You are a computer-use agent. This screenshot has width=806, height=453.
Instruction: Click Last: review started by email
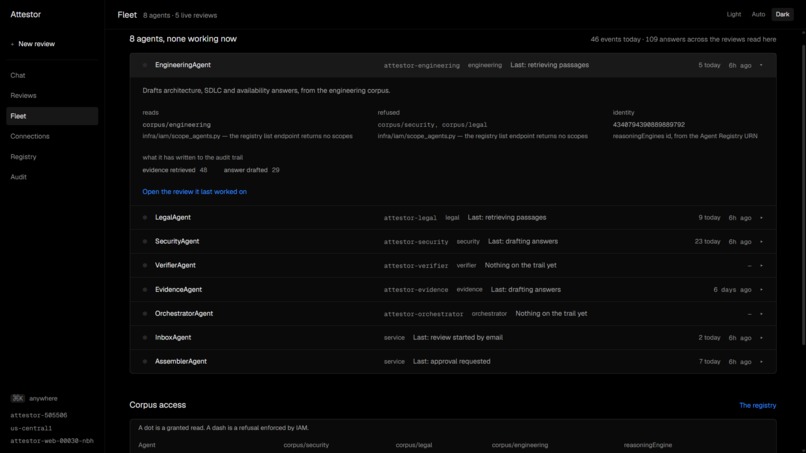(x=457, y=338)
